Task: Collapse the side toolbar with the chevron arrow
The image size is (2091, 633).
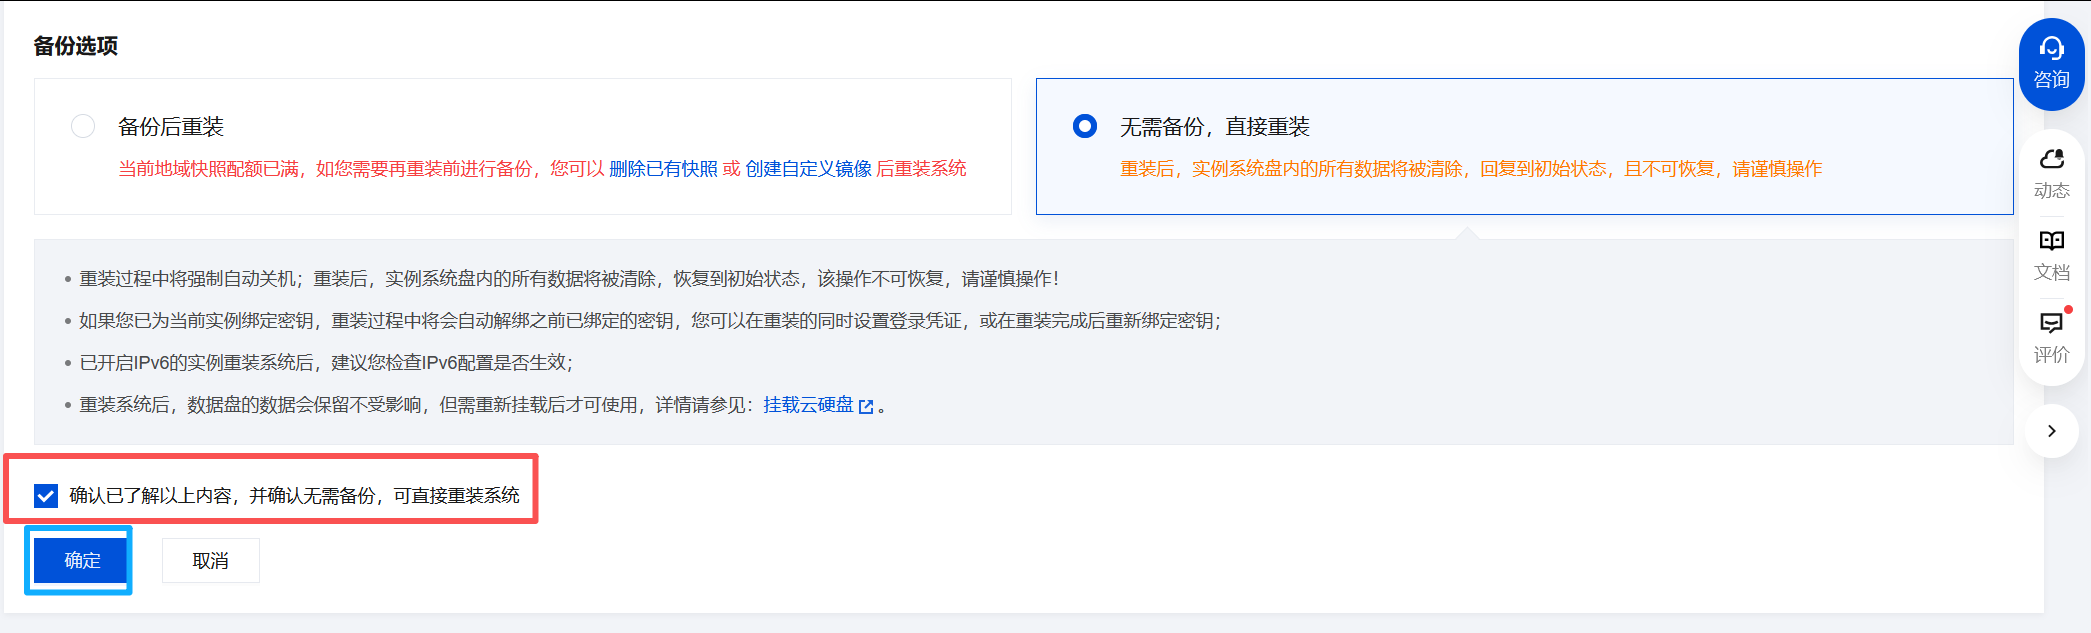Action: [x=2051, y=431]
